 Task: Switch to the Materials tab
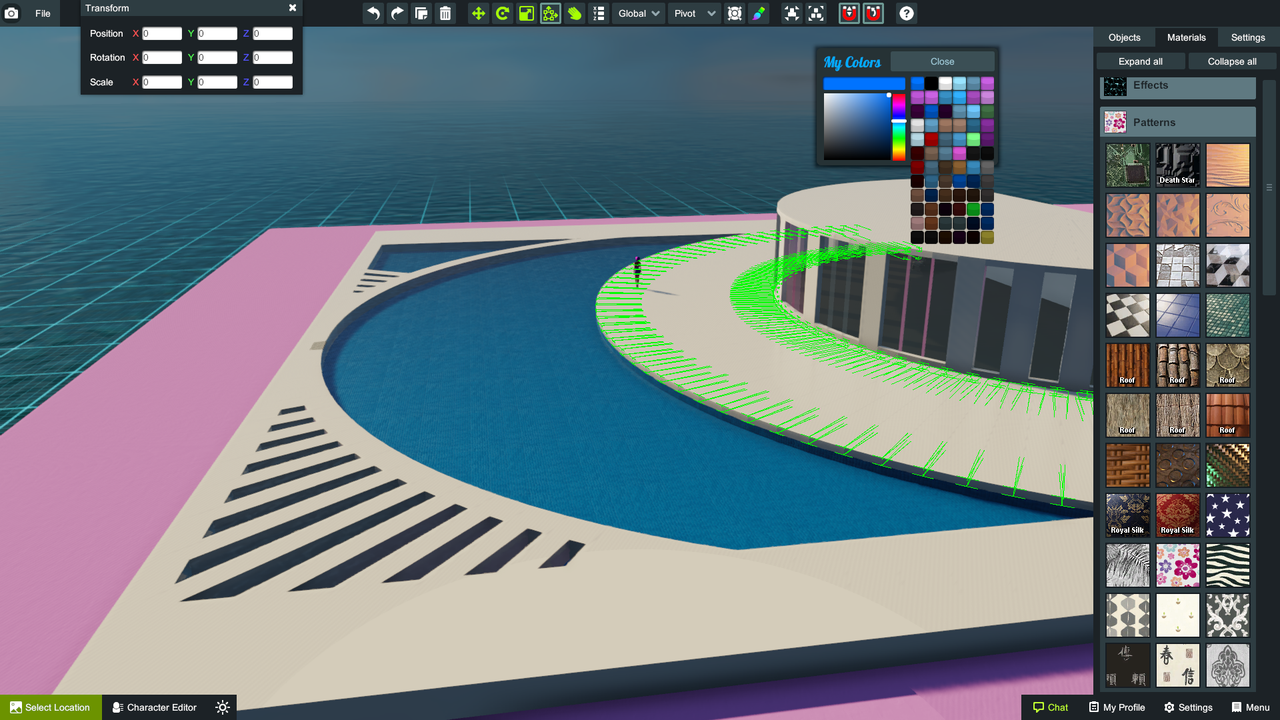[x=1186, y=37]
